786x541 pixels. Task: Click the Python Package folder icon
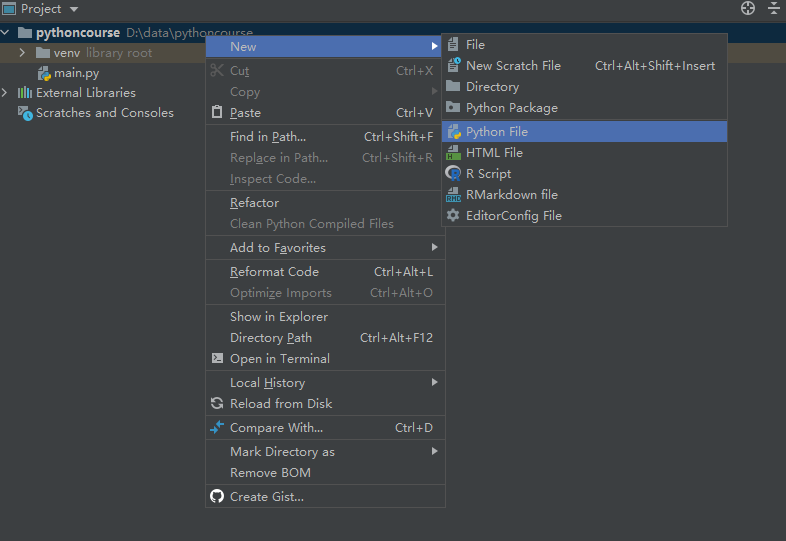[x=453, y=108]
